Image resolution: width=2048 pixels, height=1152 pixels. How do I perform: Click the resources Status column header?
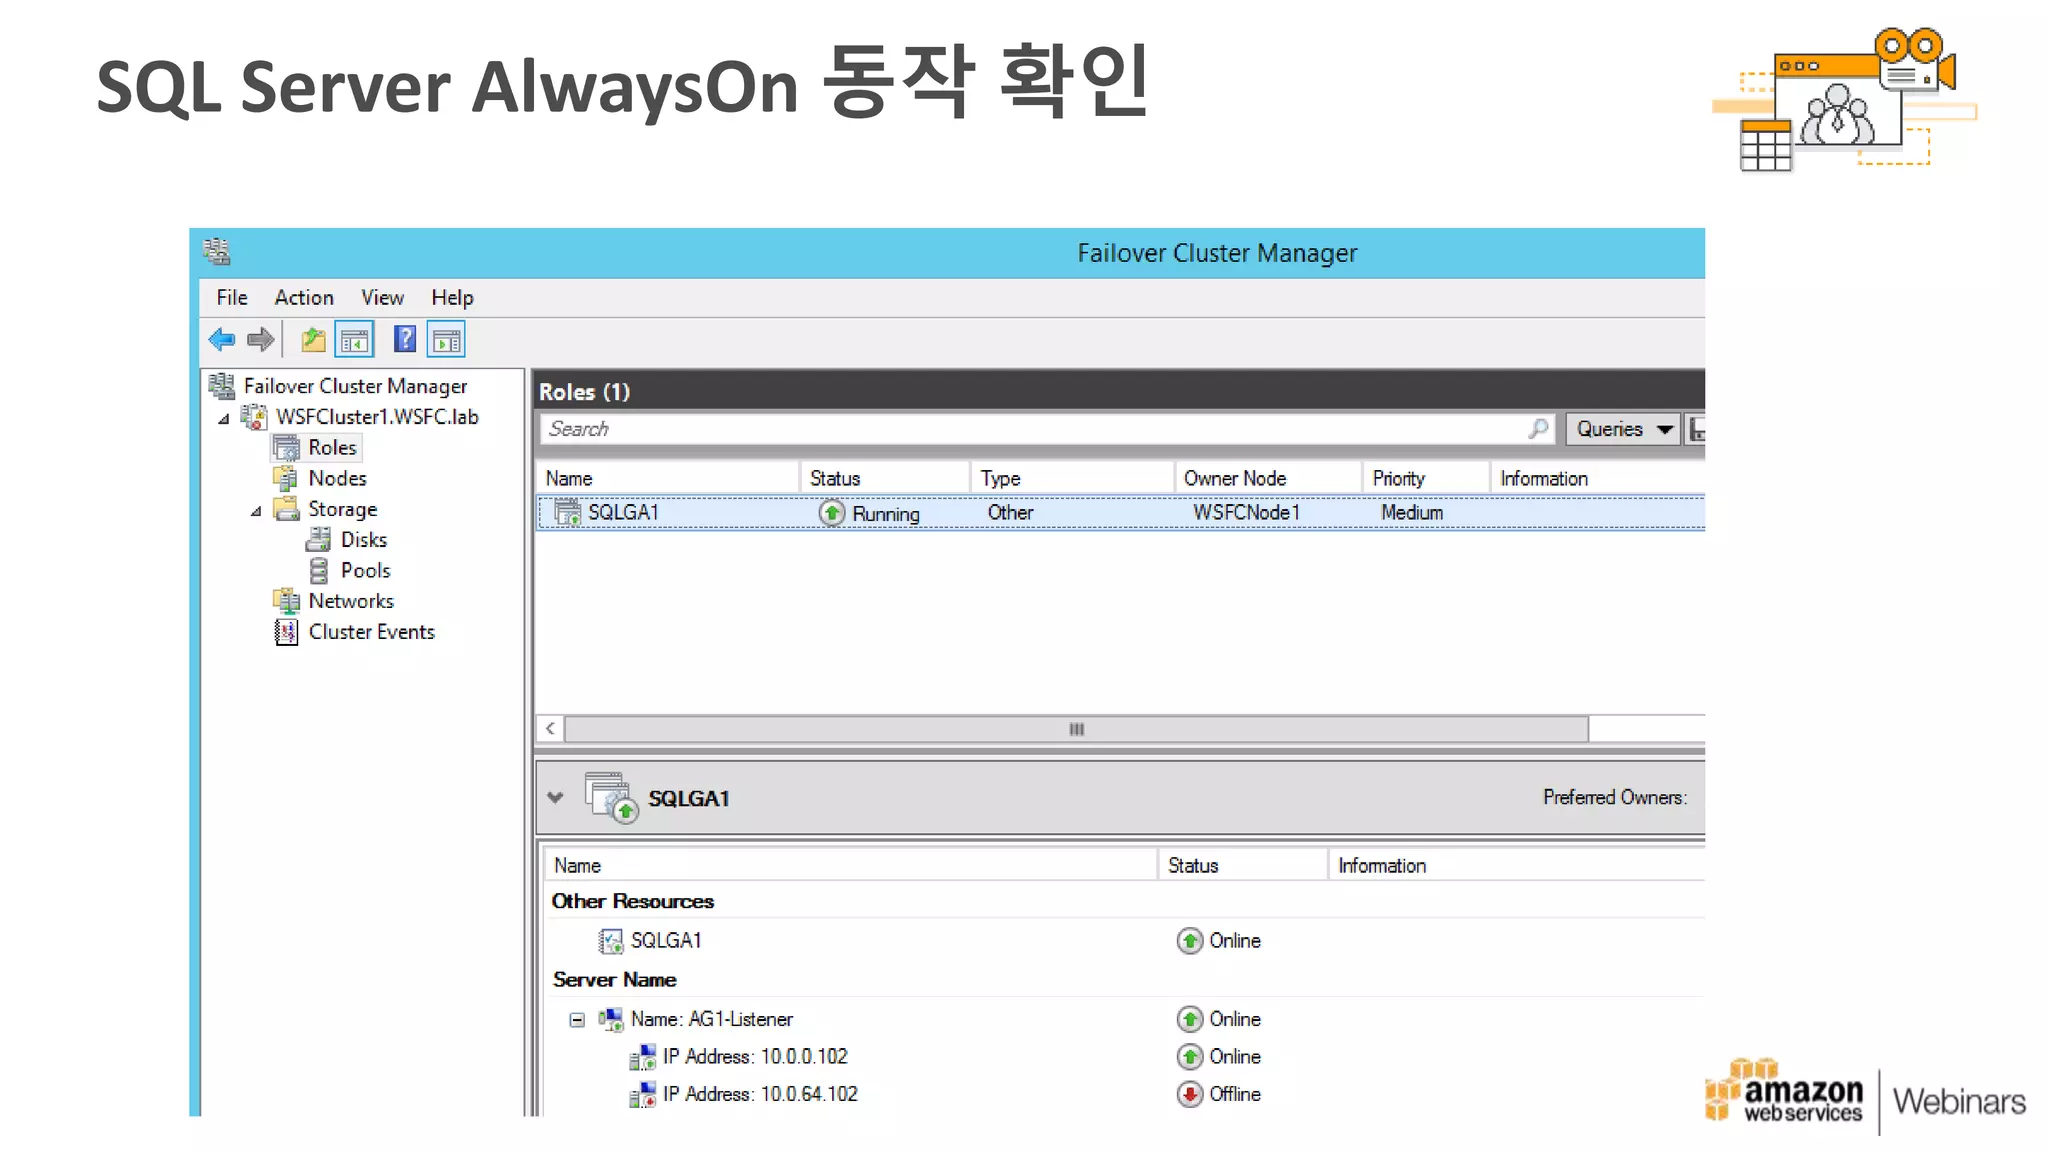click(1243, 865)
